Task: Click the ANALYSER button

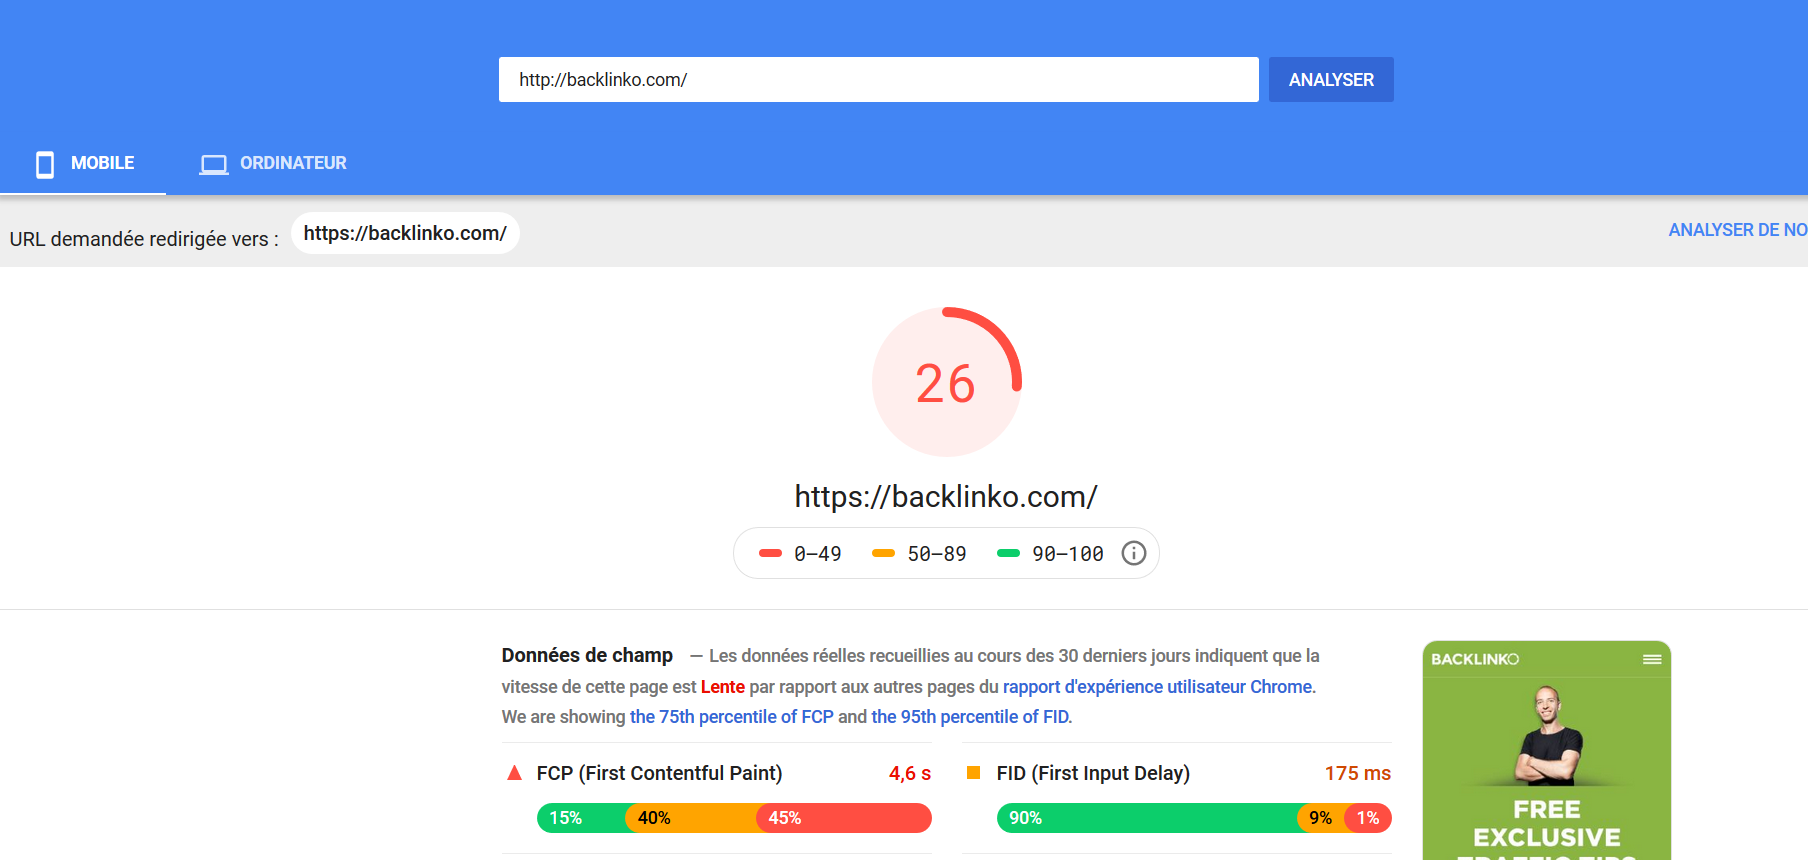Action: coord(1331,80)
